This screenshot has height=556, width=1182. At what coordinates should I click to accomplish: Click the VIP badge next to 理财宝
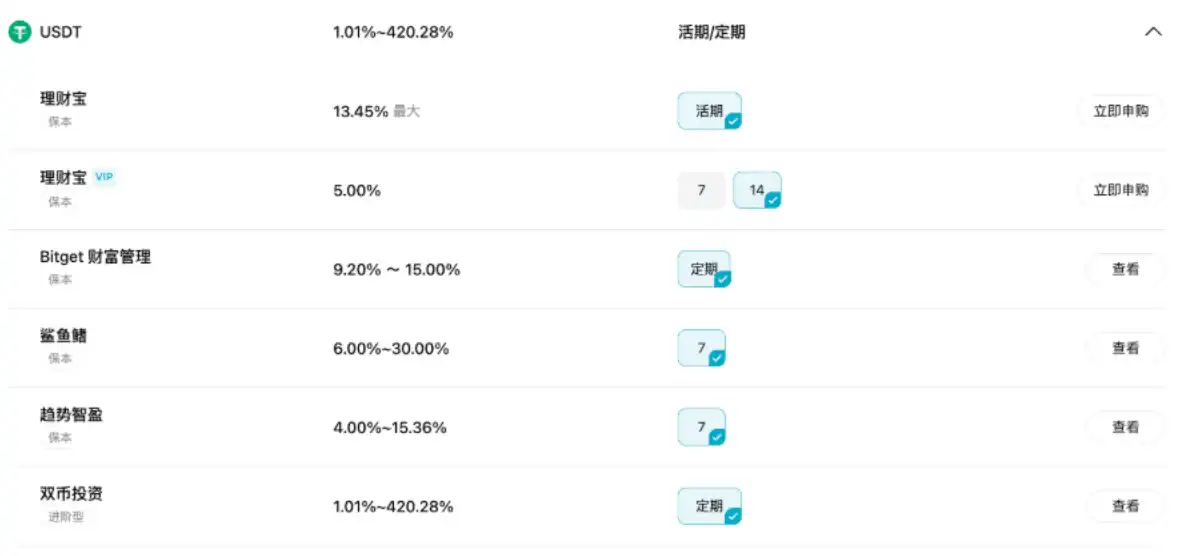click(104, 177)
